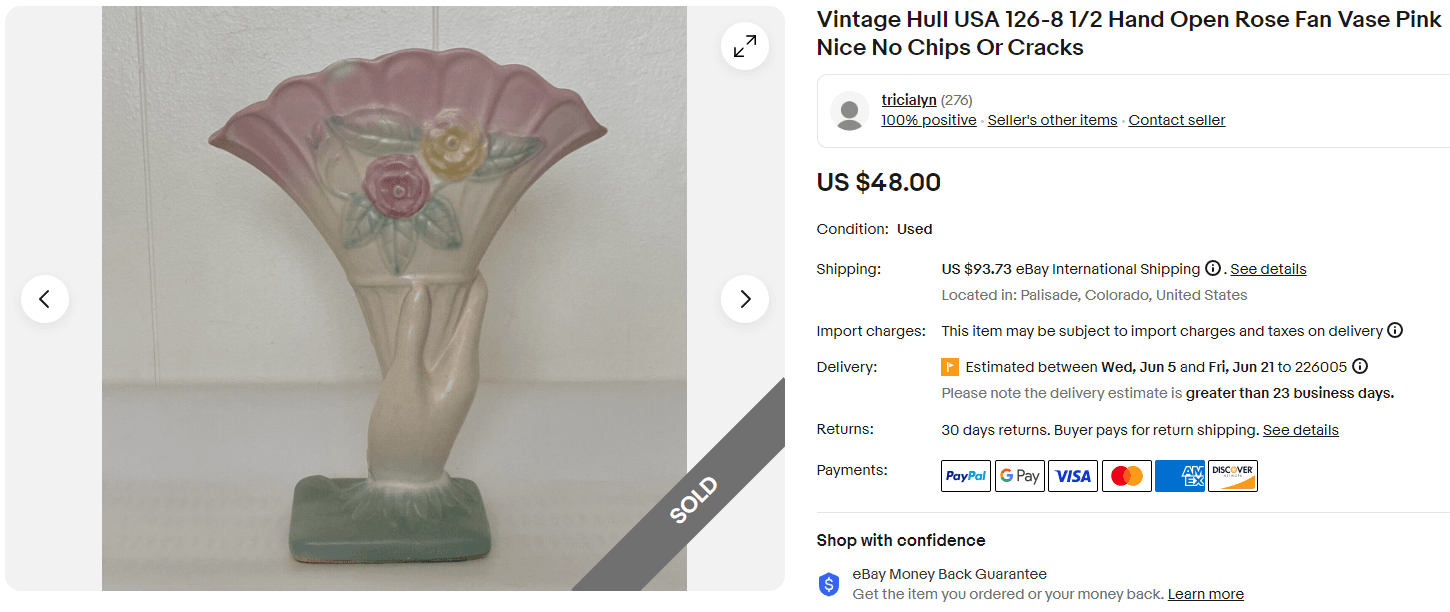
Task: Open the eBay International Shipping info tooltip
Action: pos(1213,268)
